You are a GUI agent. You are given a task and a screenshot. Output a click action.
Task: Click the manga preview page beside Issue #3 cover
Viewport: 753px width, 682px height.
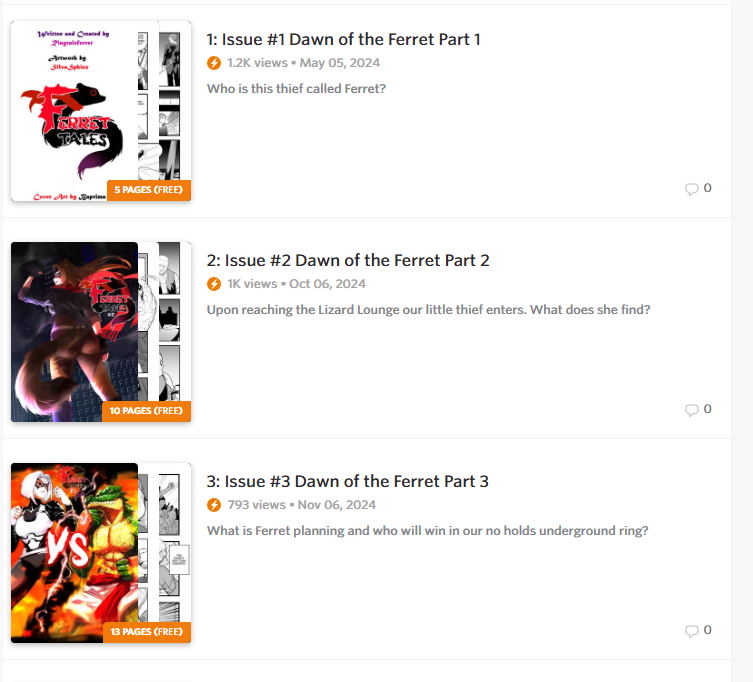point(165,543)
